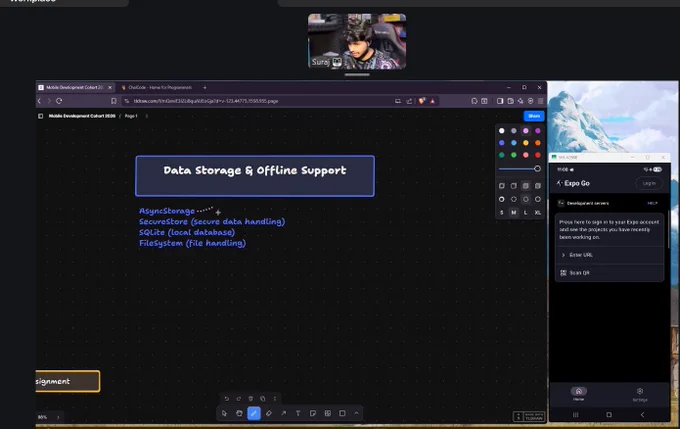This screenshot has width=680, height=429.
Task: Click the blue Share button
Action: click(x=534, y=116)
